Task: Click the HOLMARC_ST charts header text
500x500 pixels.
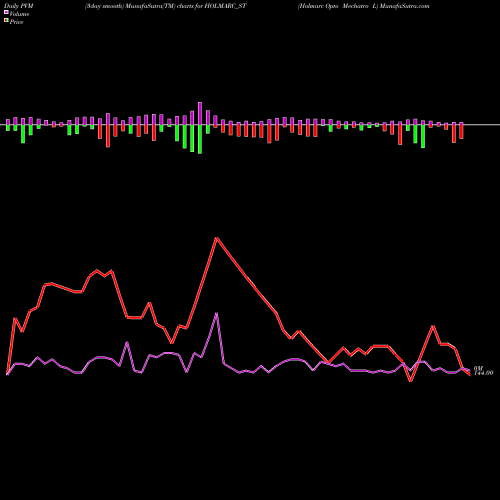Action: (x=166, y=6)
